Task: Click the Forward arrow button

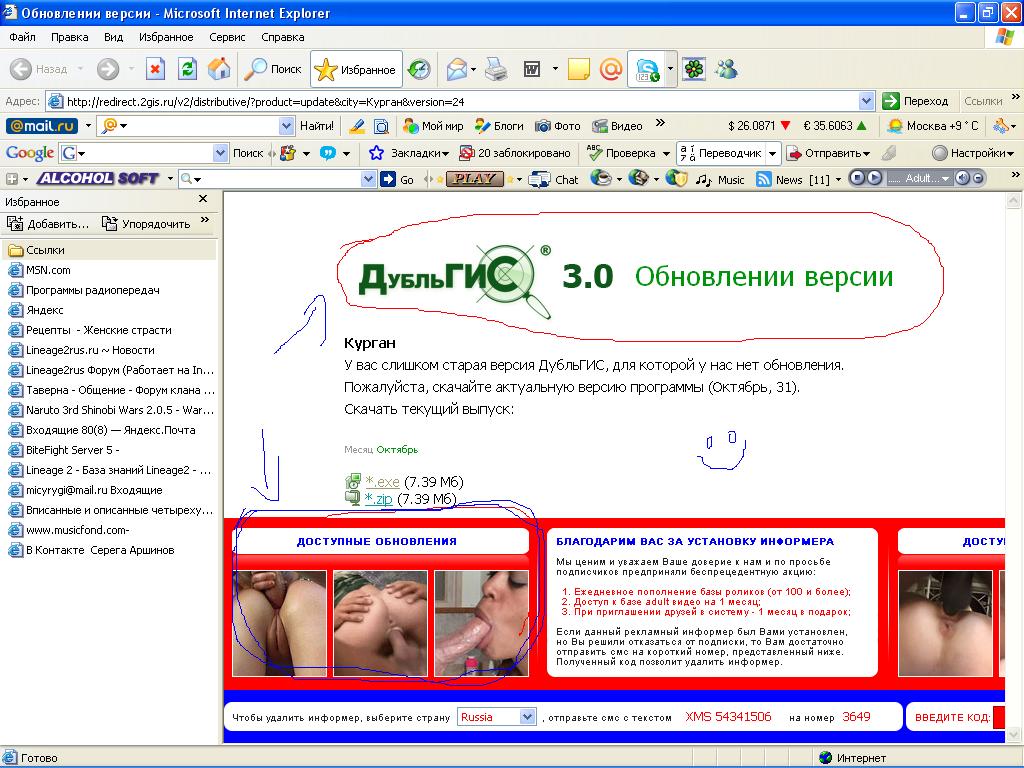Action: [108, 69]
